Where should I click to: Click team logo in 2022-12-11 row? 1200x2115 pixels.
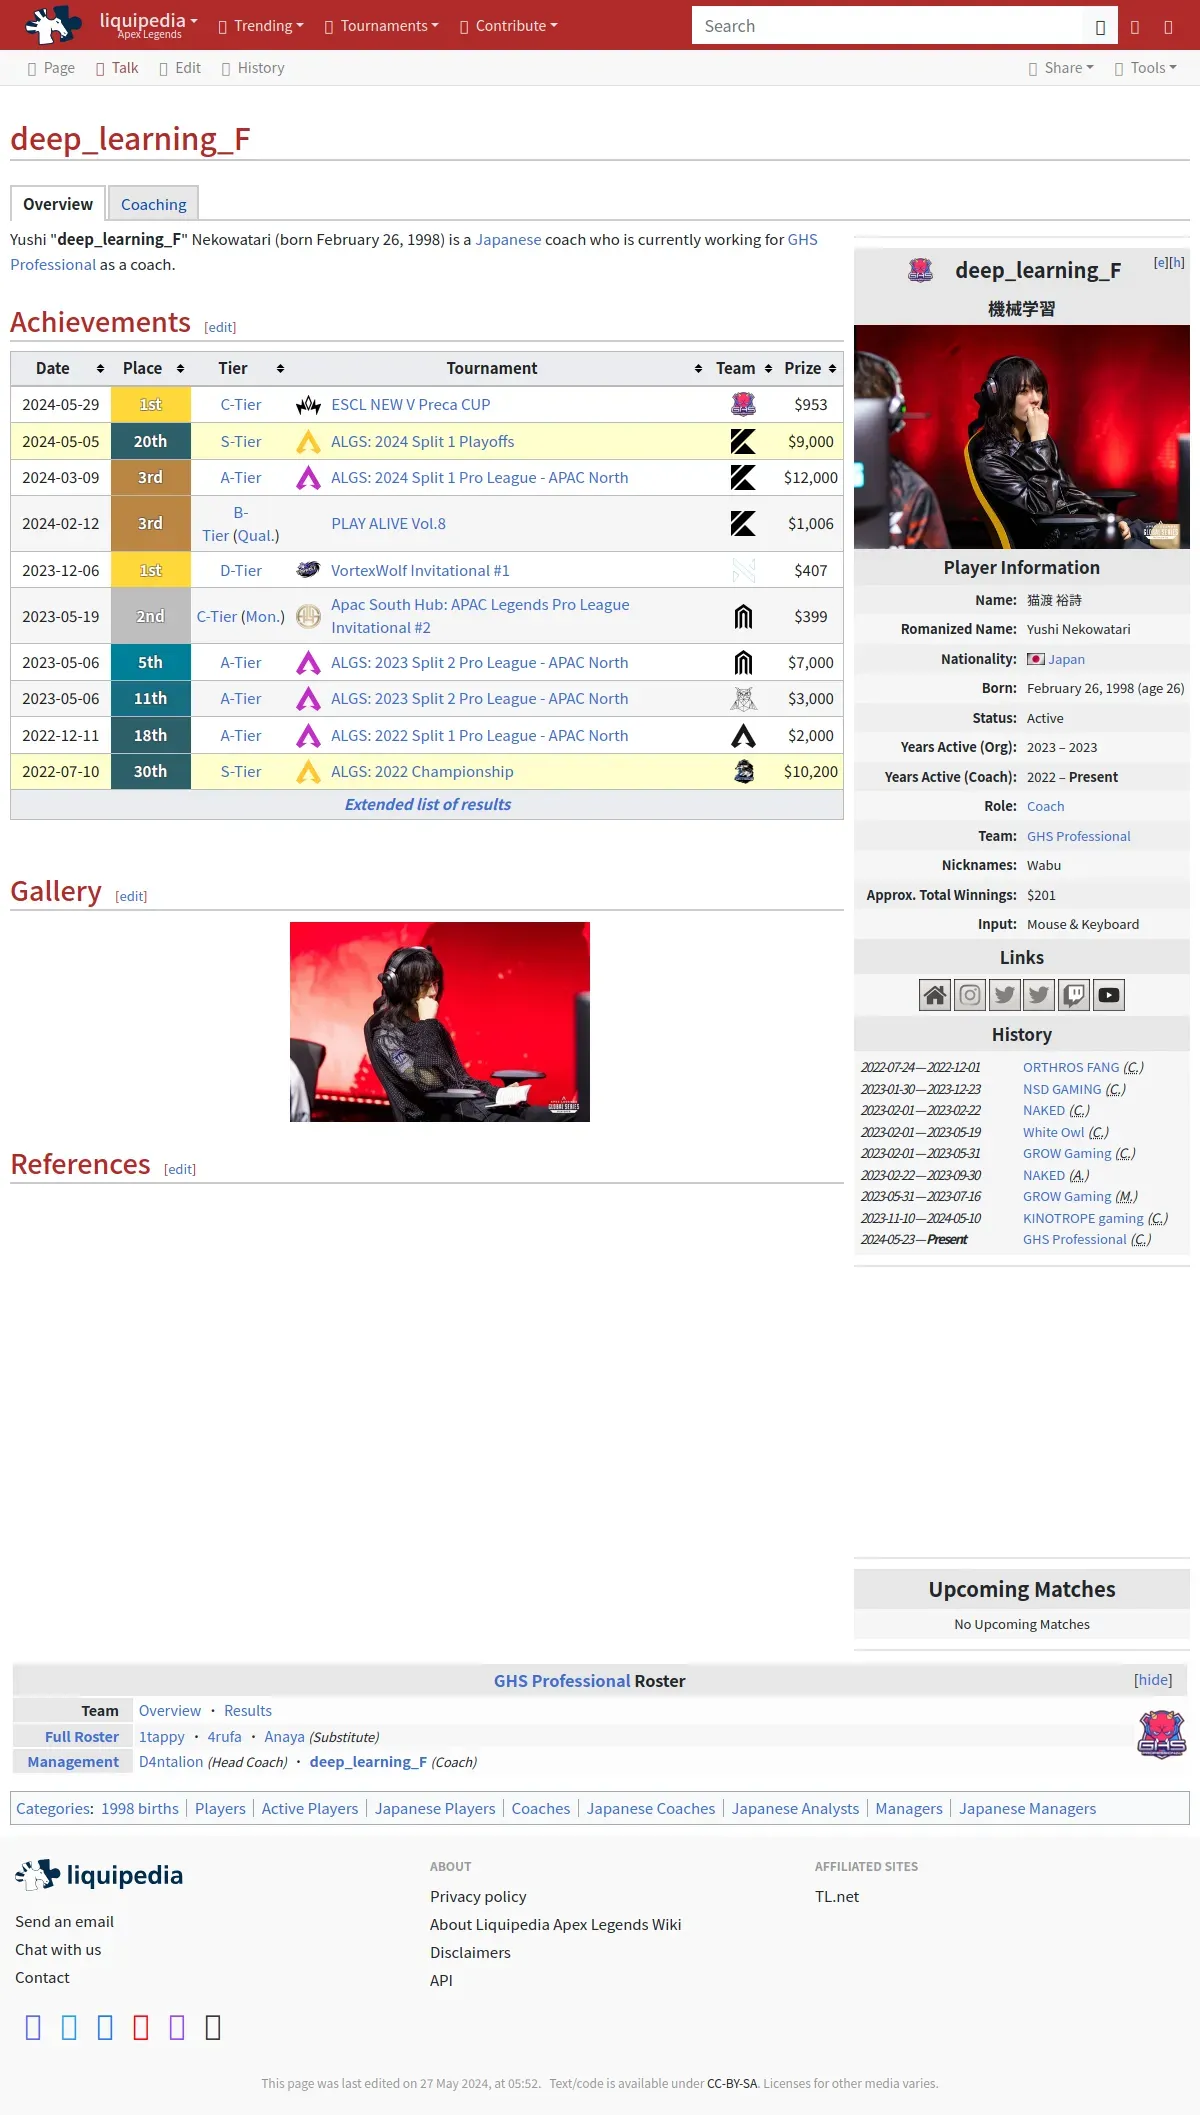[743, 736]
